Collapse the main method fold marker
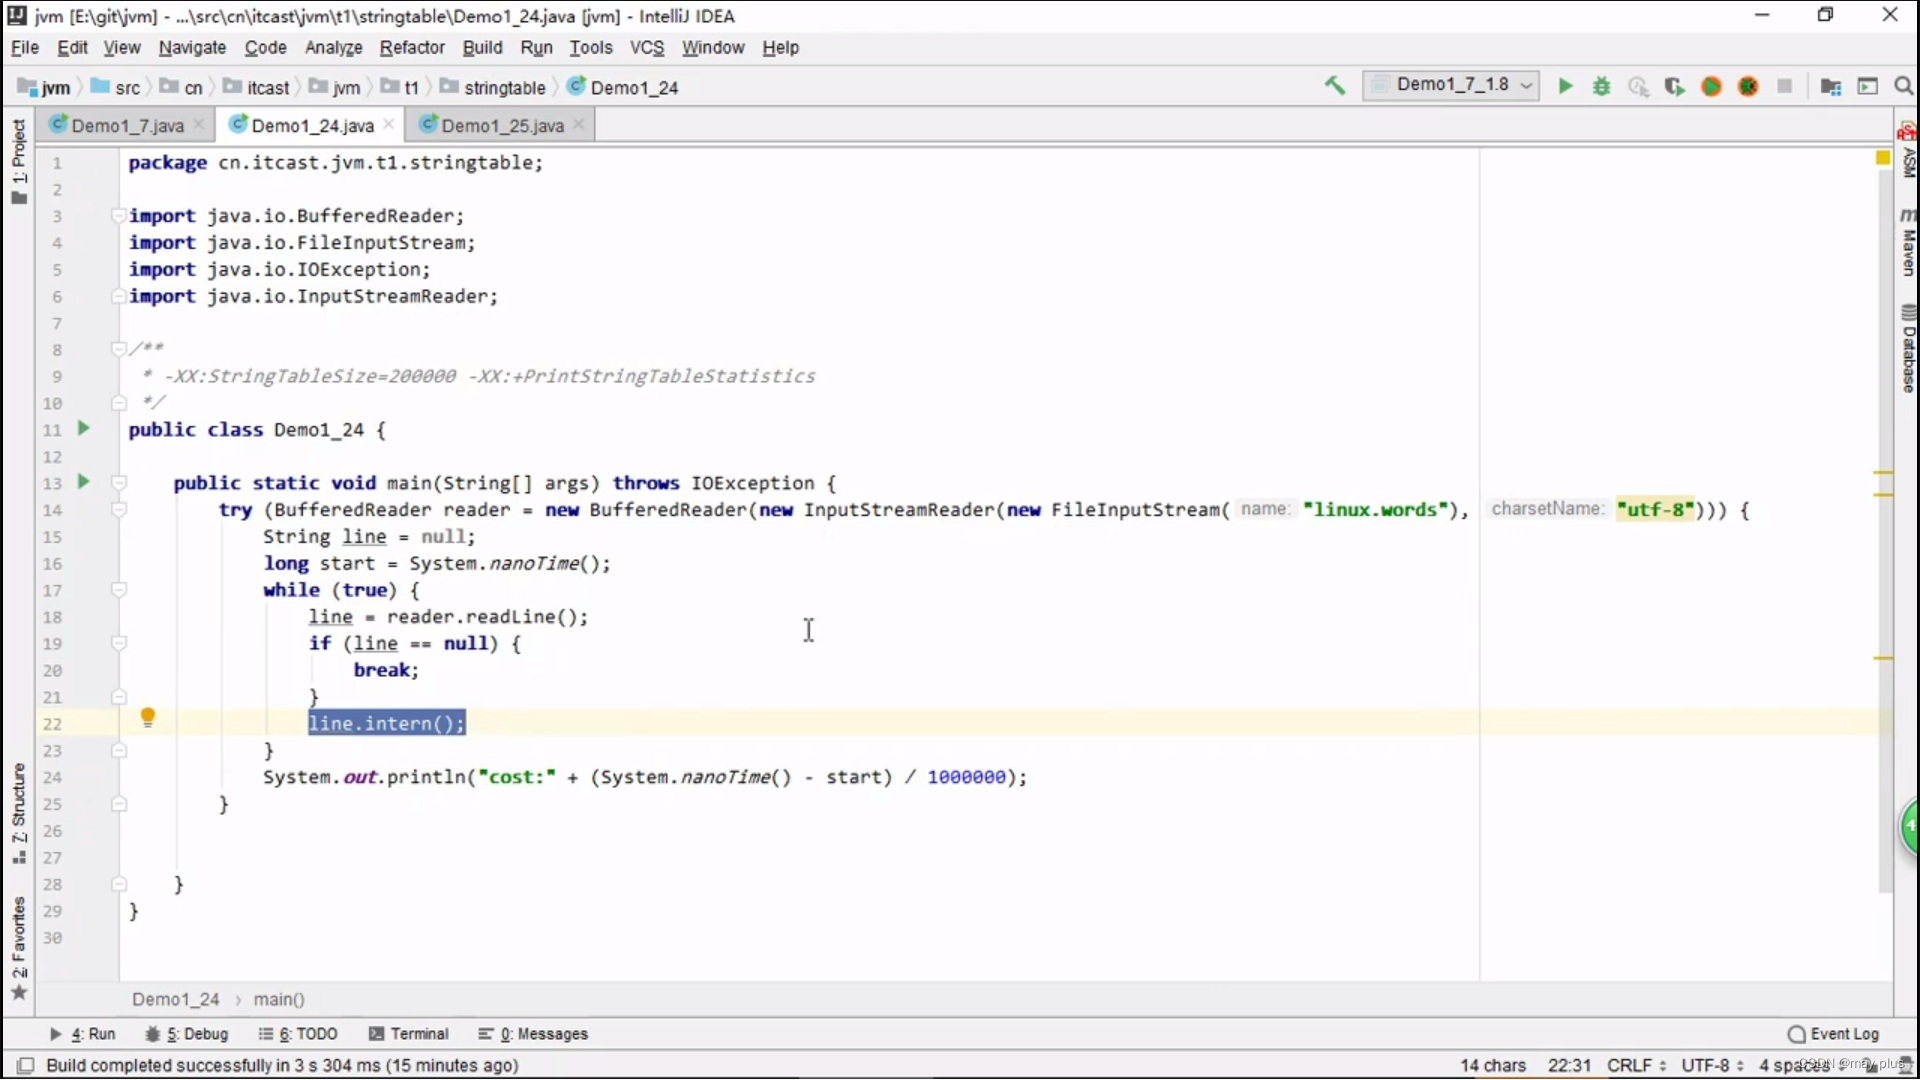 (119, 483)
